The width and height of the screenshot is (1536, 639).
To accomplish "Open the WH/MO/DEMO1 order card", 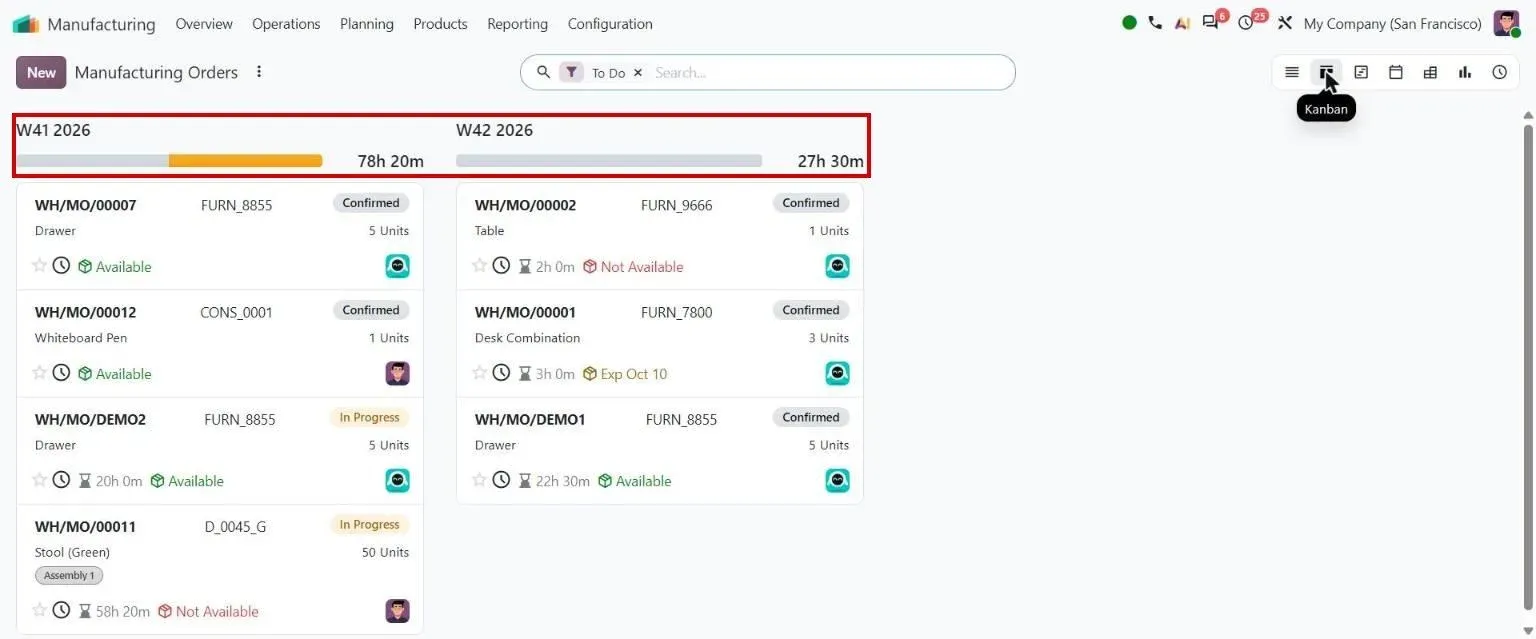I will tap(660, 450).
